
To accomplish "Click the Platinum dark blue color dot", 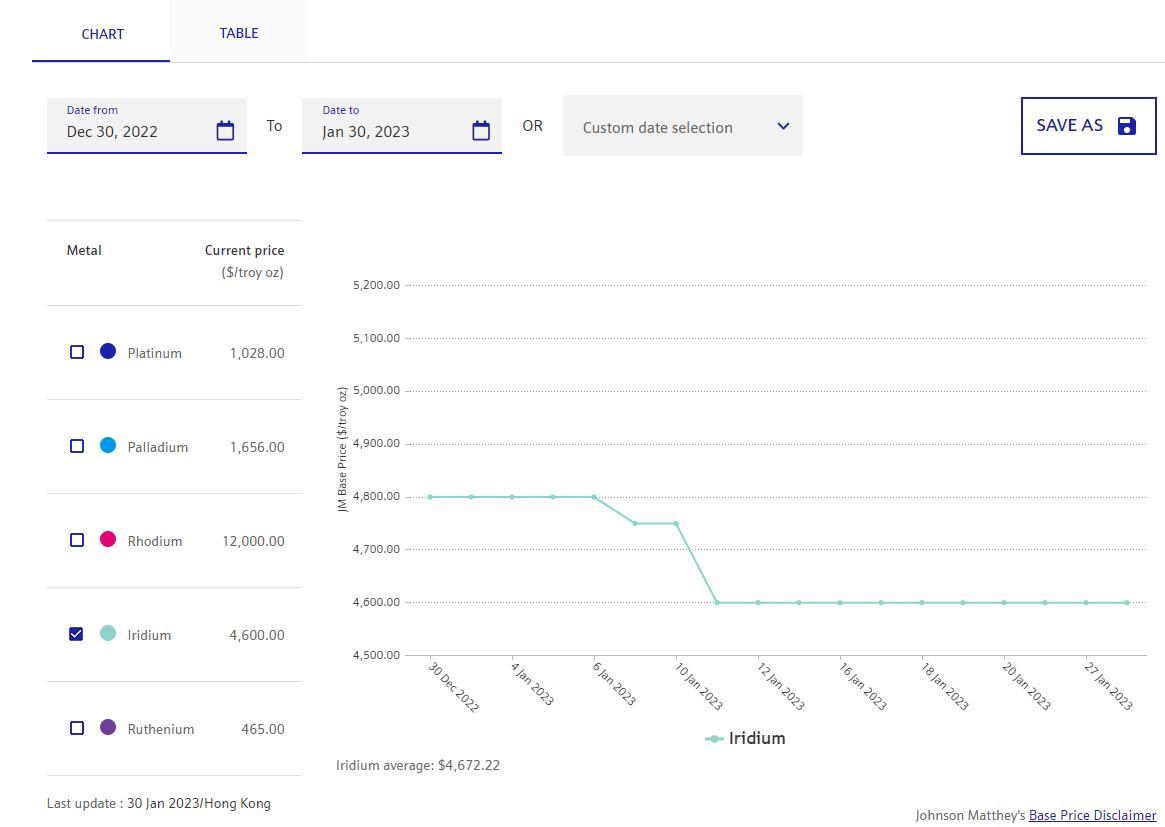I will [x=108, y=352].
